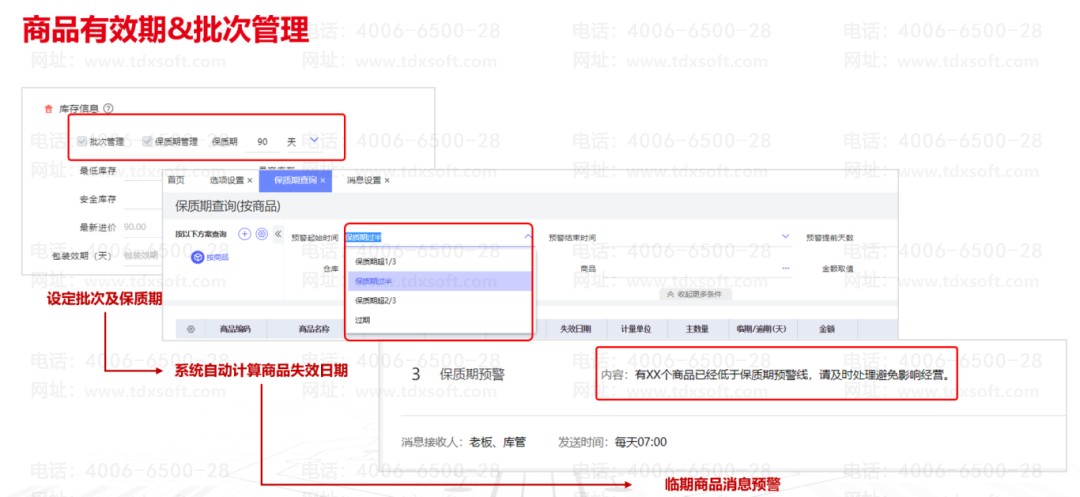
Task: Click the gear icon in the table header
Action: pyautogui.click(x=191, y=329)
